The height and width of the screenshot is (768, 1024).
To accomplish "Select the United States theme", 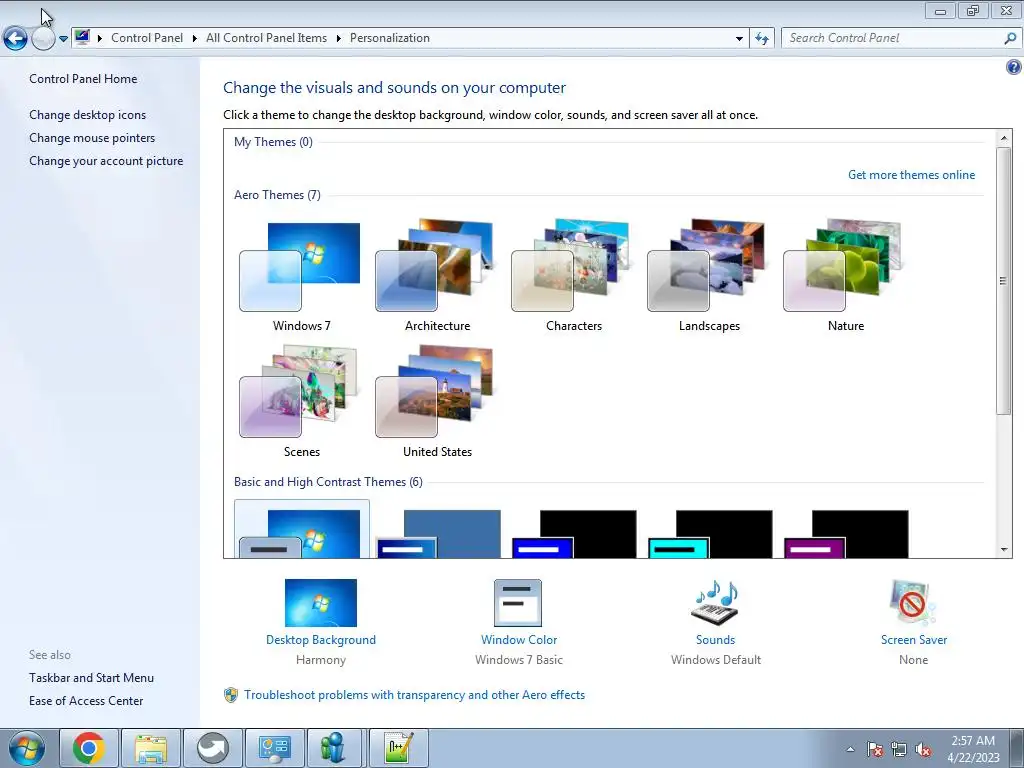I will [x=437, y=402].
